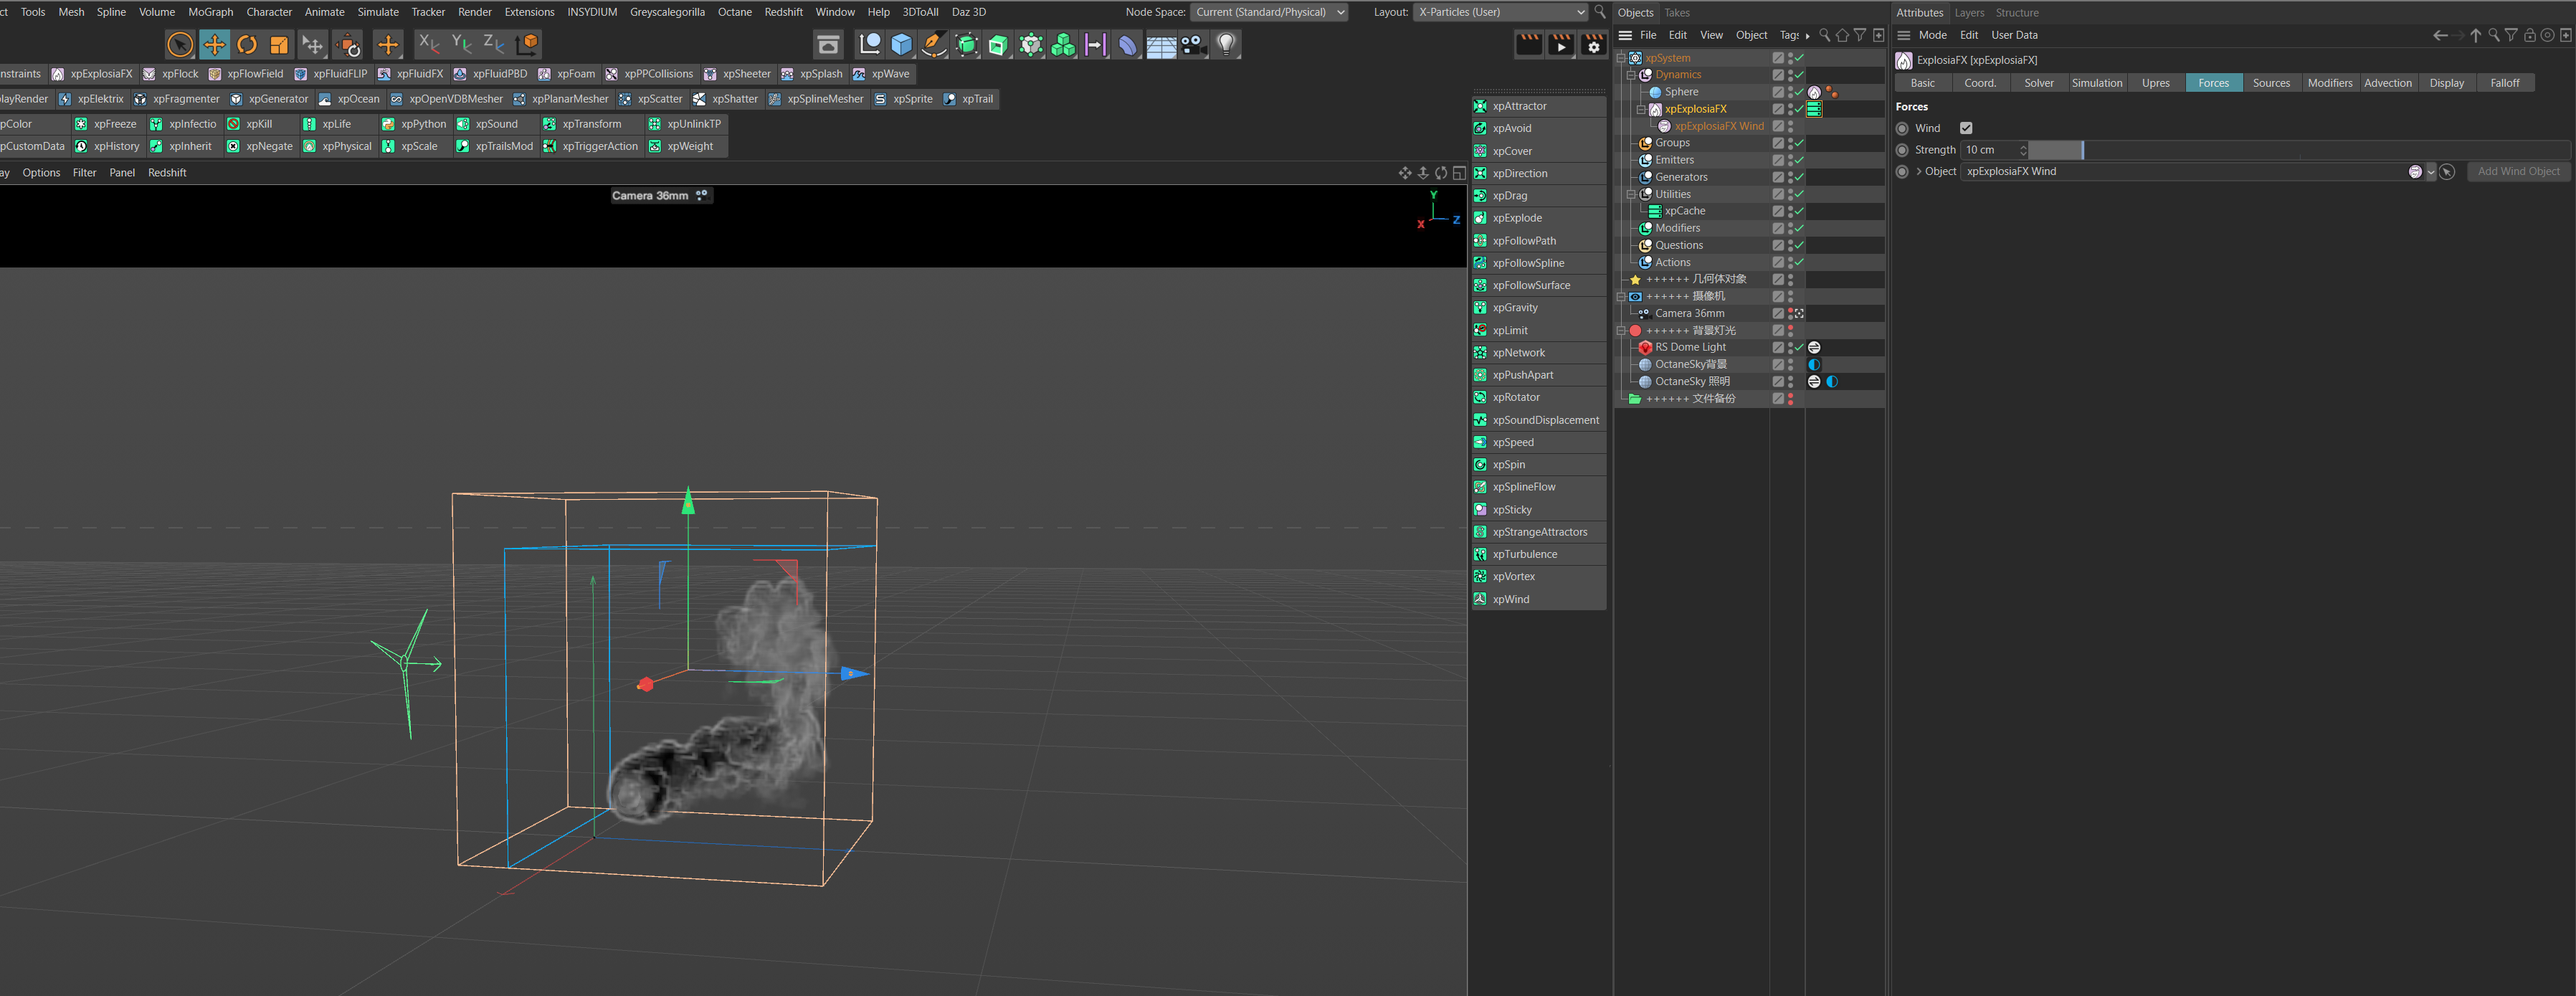
Task: Open the INSYDIUM menu
Action: click(592, 12)
